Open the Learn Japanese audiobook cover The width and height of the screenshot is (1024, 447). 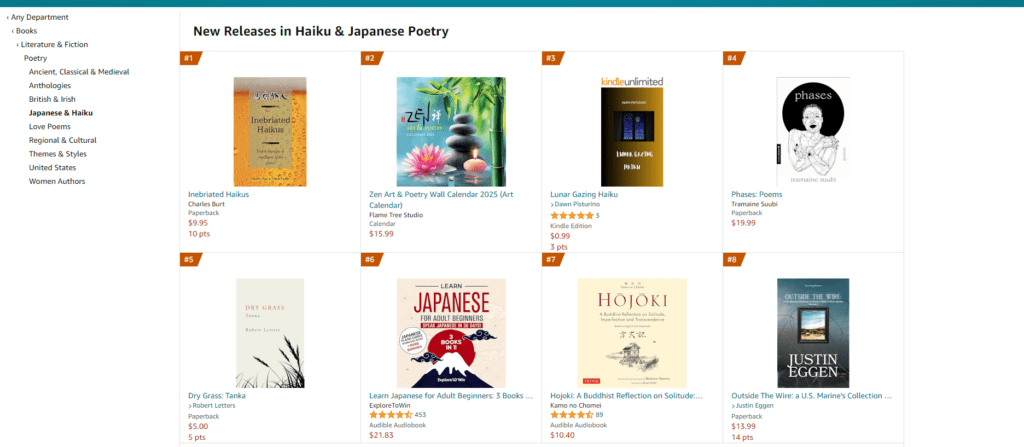(451, 333)
